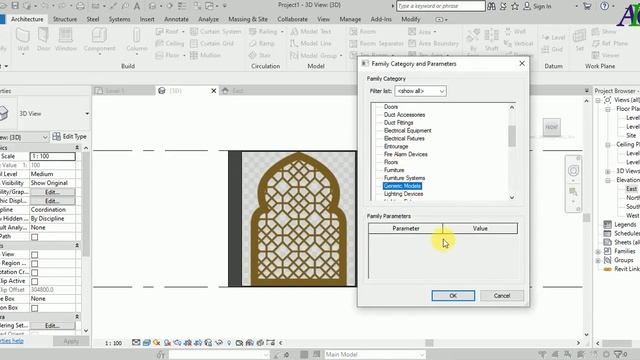Select the Column tool
The width and height of the screenshot is (640, 360).
pos(137,40)
